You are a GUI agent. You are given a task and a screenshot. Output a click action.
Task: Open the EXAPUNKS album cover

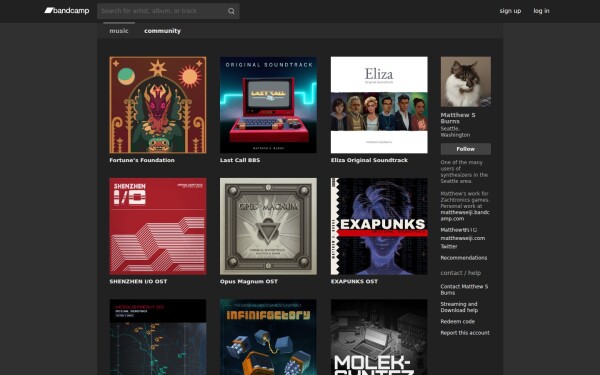click(379, 226)
